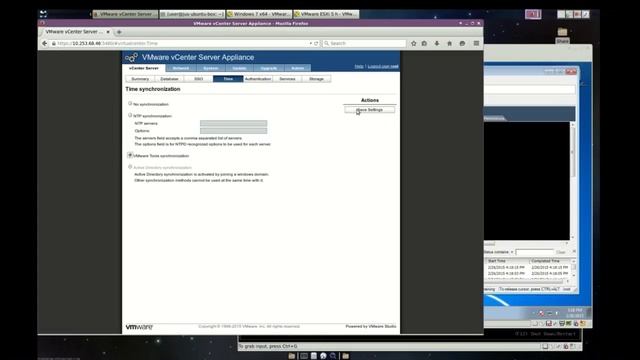Click red alert tray icon in Windows taskbar

[x=541, y=313]
